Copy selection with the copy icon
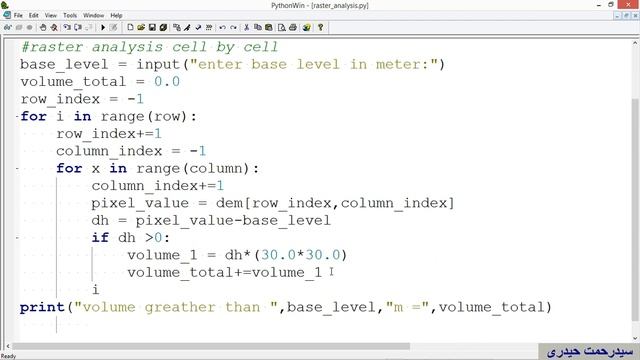Screen dimensions: 640x360 258,27
